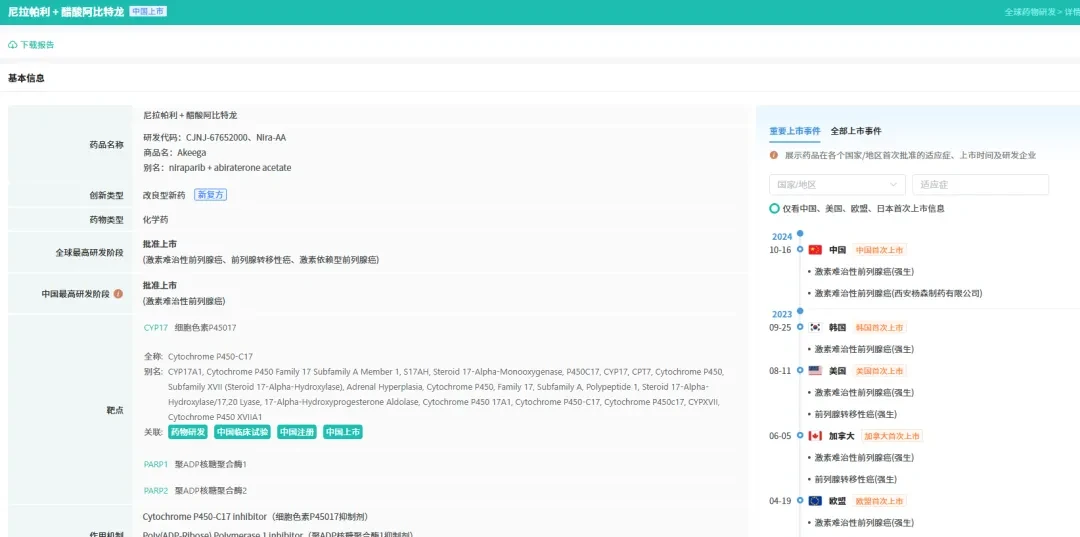Click the South Korea flag icon
The image size is (1080, 537).
tap(816, 328)
